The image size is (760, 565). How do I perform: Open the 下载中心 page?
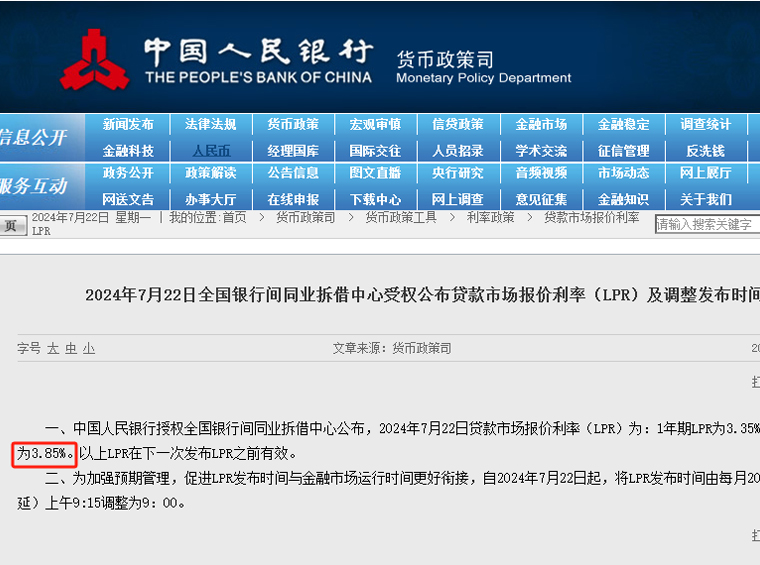[x=375, y=199]
